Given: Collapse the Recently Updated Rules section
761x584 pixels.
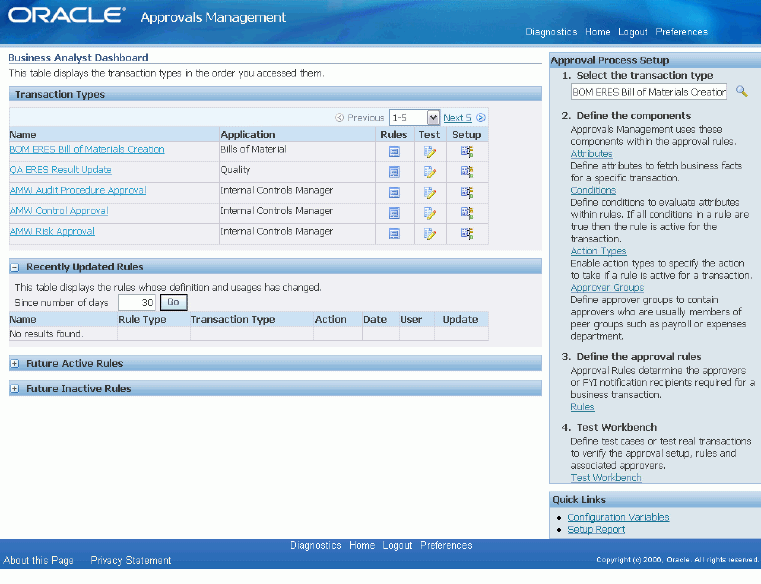Looking at the screenshot, I should [15, 267].
